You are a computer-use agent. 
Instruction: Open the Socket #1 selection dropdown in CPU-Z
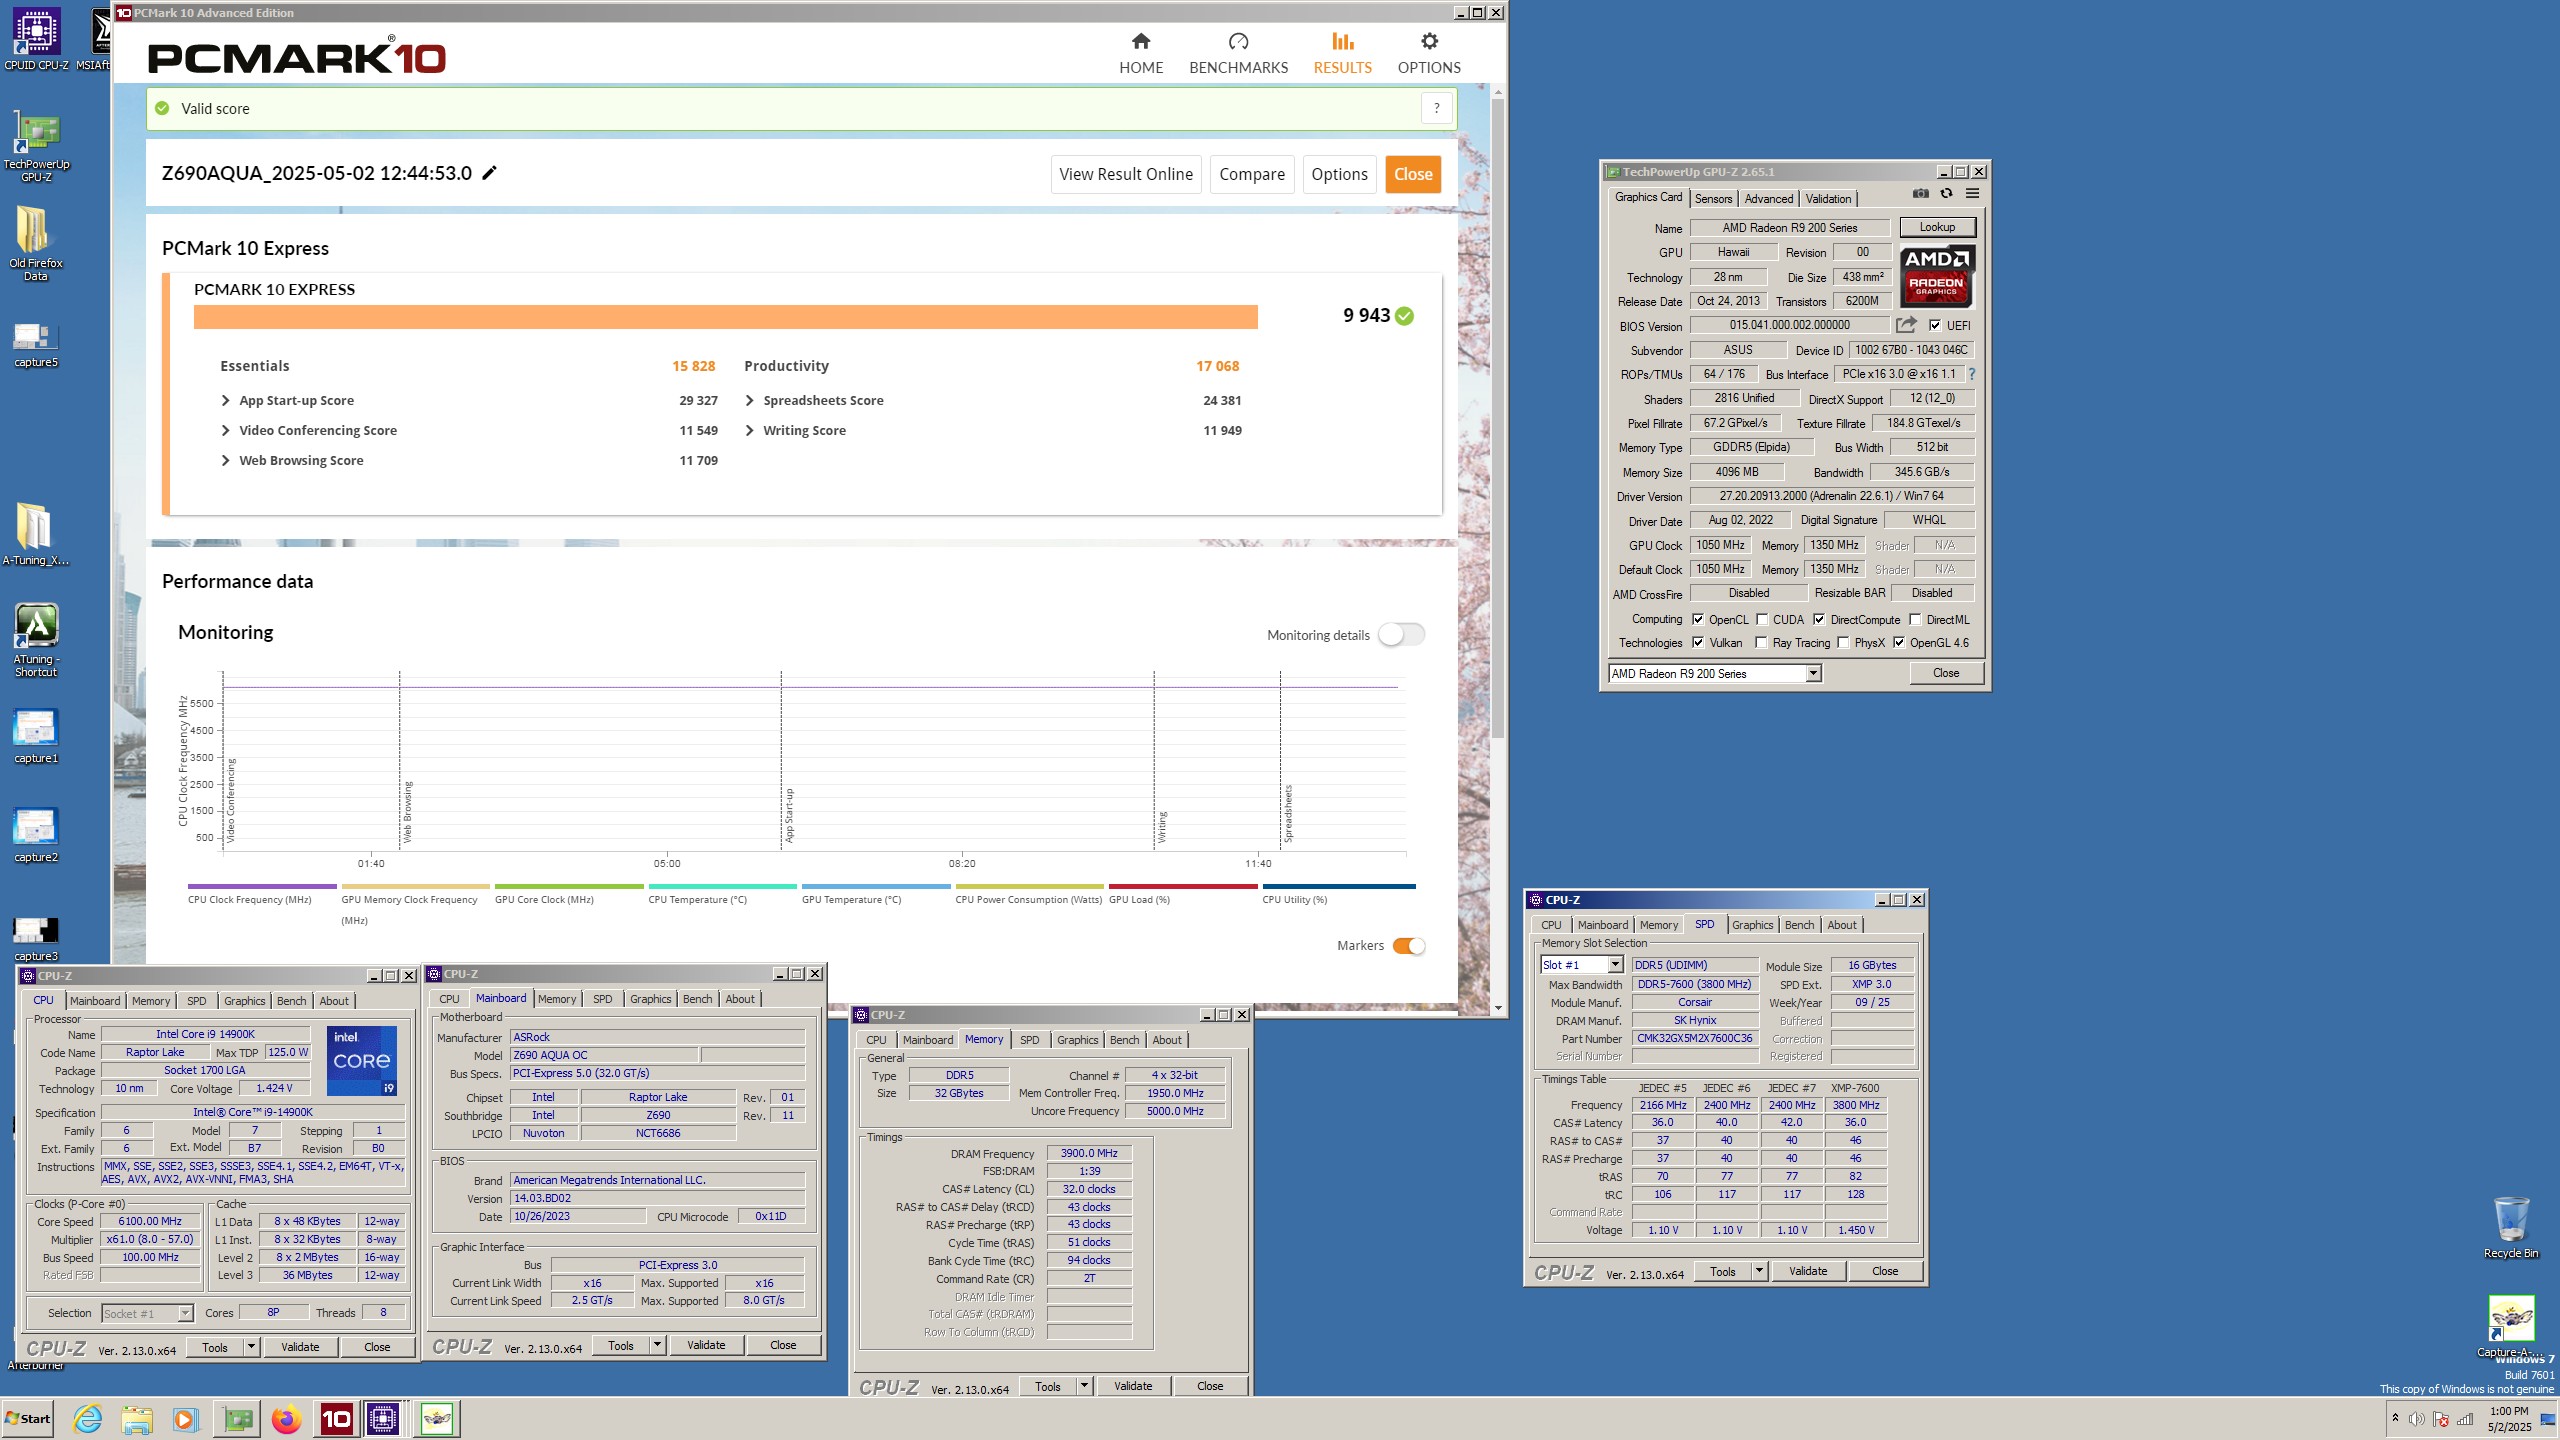[185, 1313]
